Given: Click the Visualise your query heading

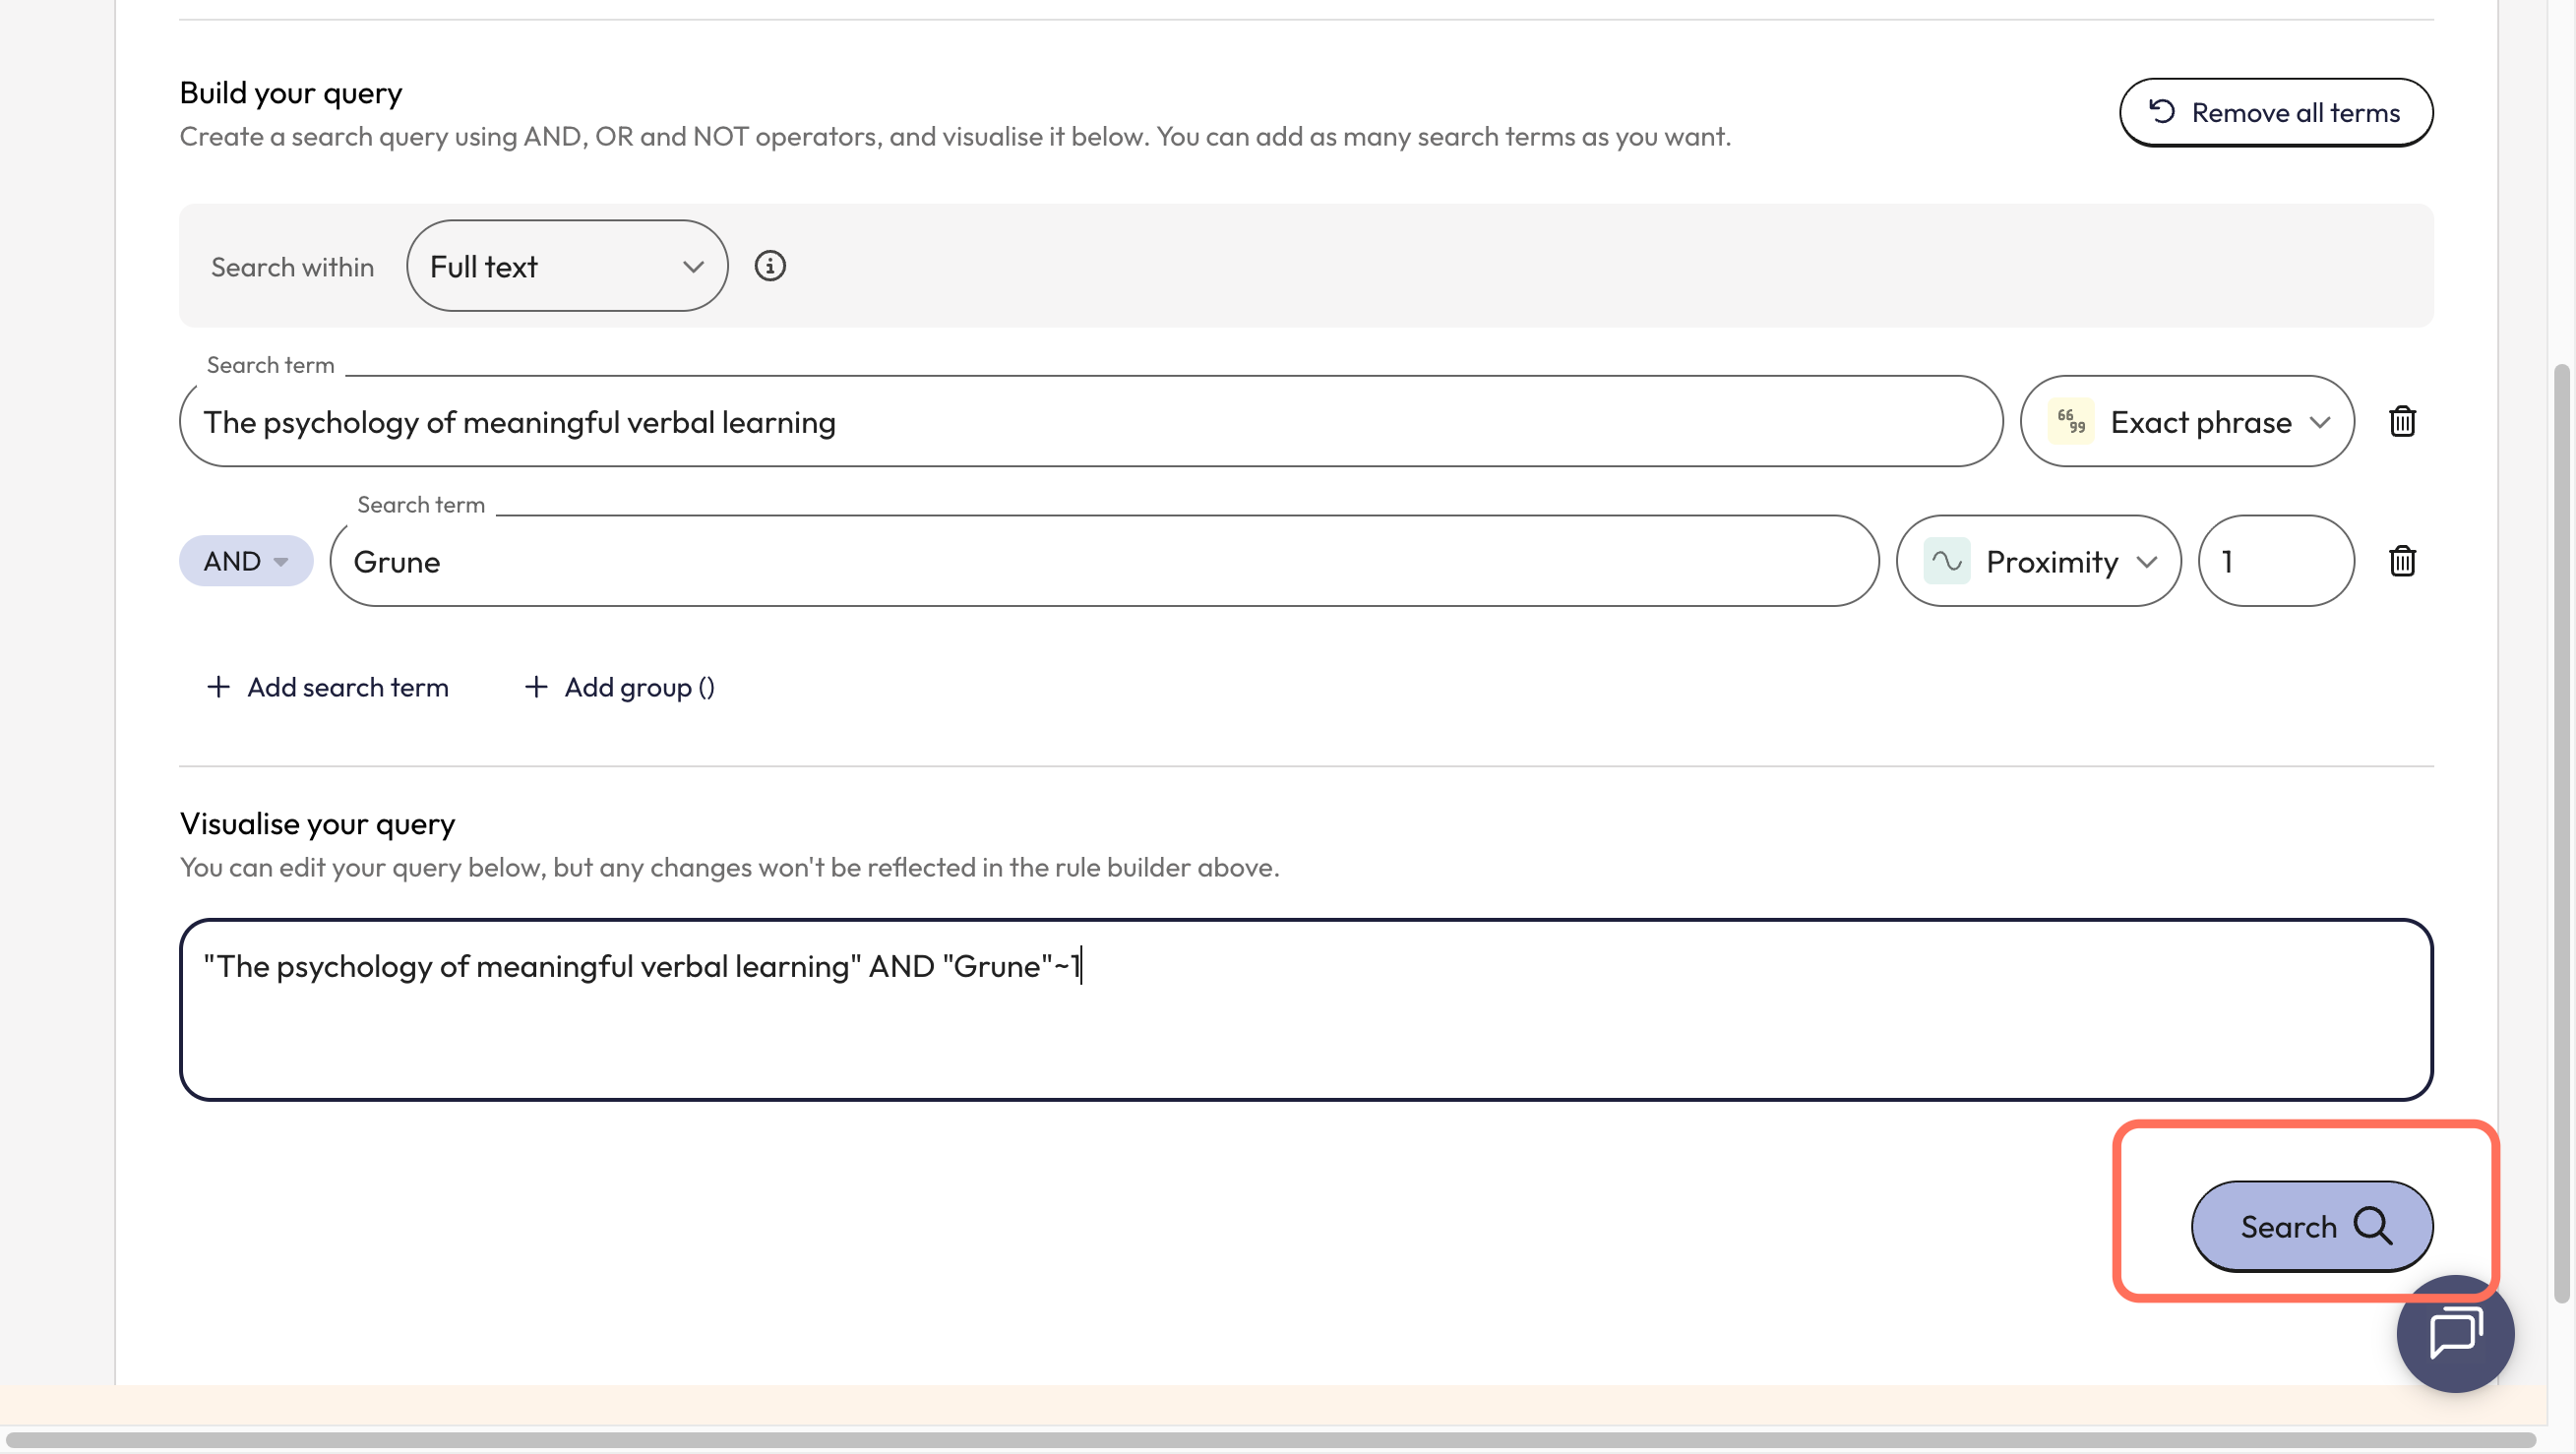Looking at the screenshot, I should [317, 823].
